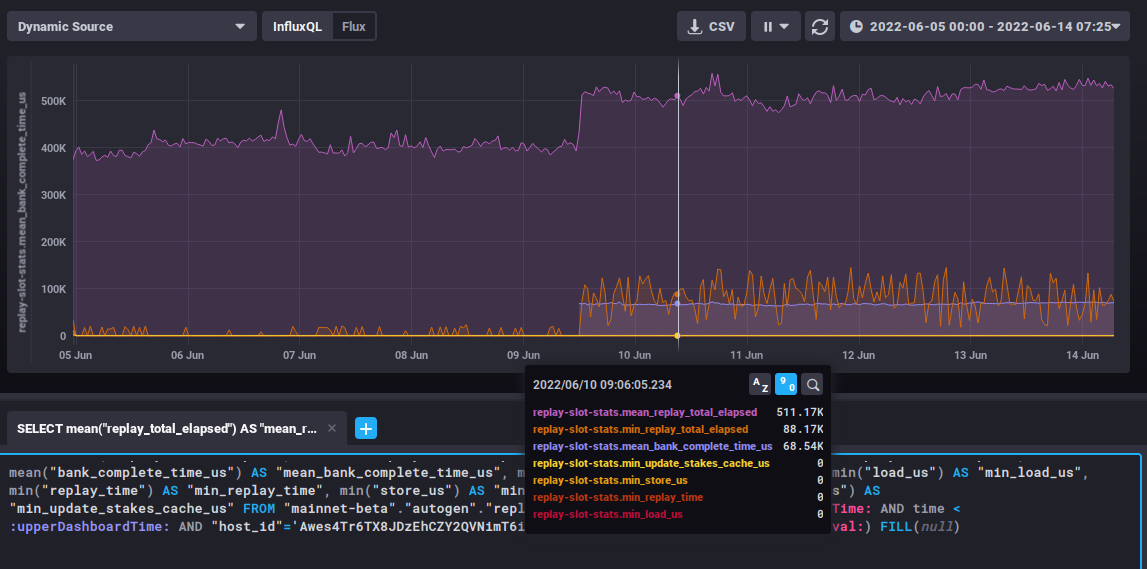Click the 500K y-axis label
Image resolution: width=1147 pixels, height=569 pixels.
click(x=53, y=100)
